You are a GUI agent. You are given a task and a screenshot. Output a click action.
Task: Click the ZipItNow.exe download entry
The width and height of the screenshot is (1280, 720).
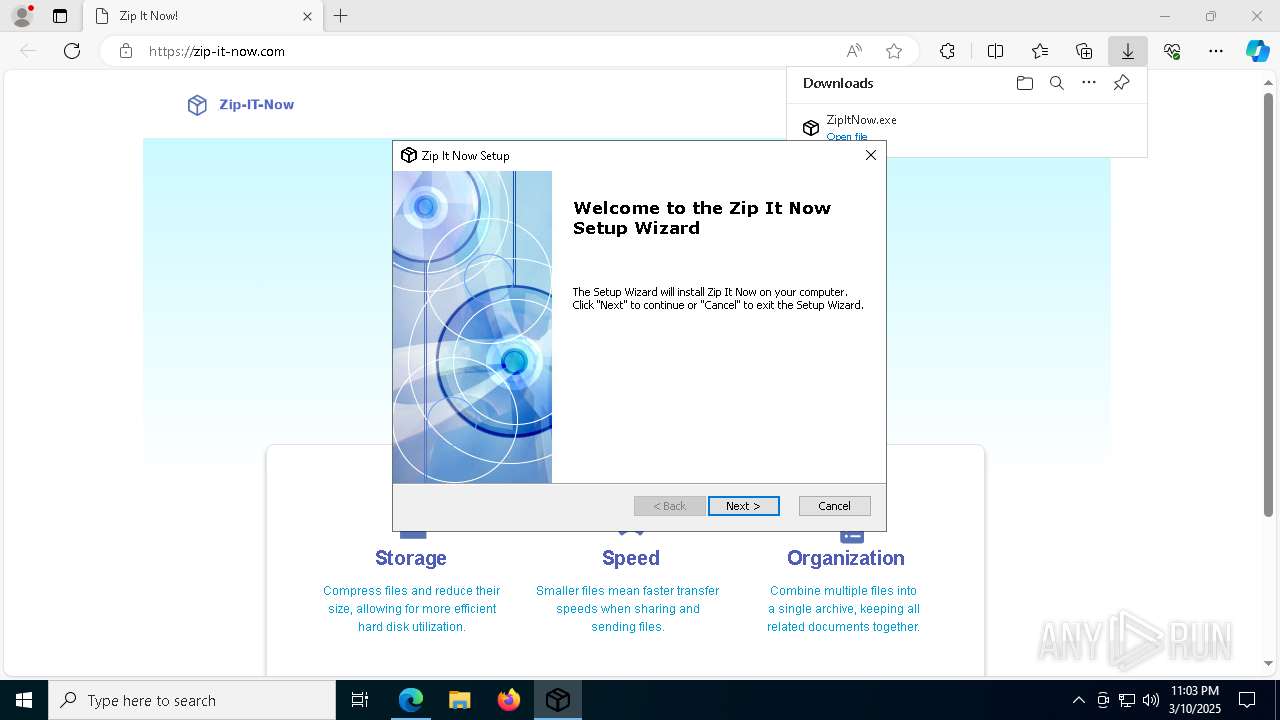pos(966,128)
